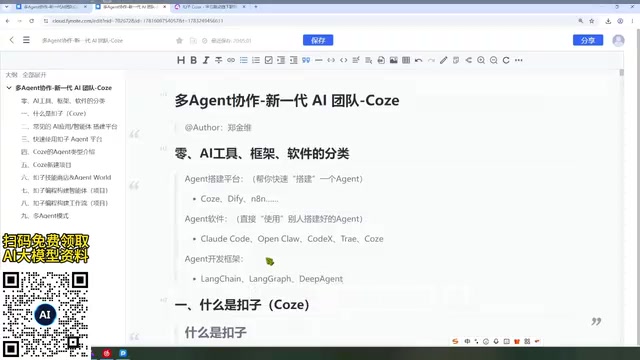
Task: Click the heading 一、什么是扣子 (Coze)
Action: click(x=242, y=305)
